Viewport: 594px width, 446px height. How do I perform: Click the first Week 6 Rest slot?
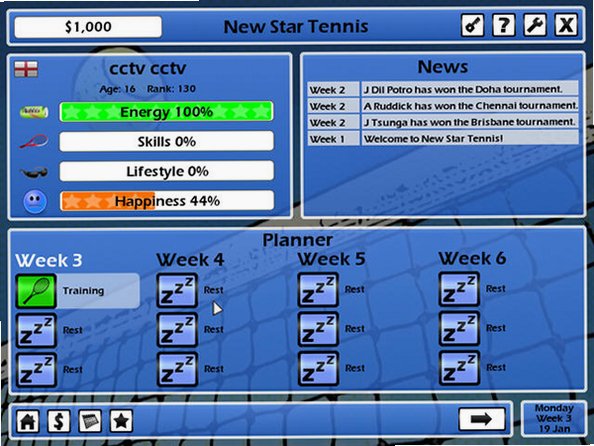tap(459, 289)
